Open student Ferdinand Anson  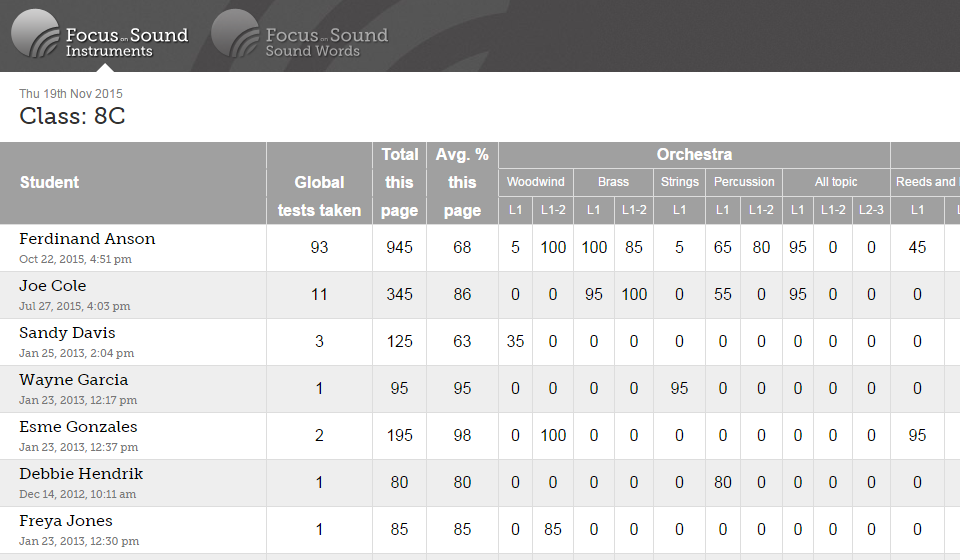click(87, 239)
